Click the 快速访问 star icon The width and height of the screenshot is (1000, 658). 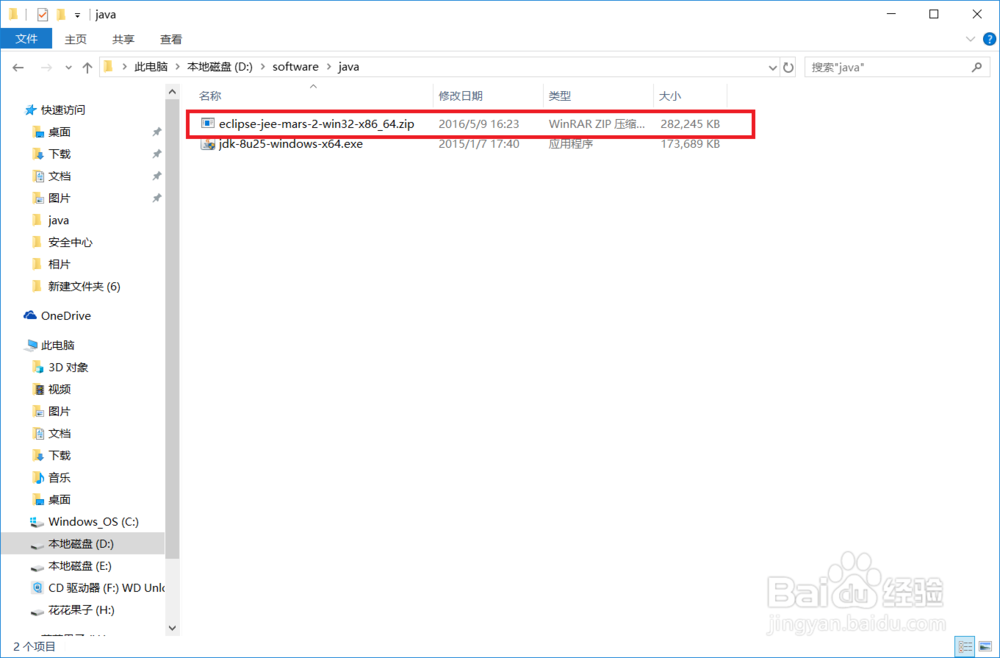[30, 110]
